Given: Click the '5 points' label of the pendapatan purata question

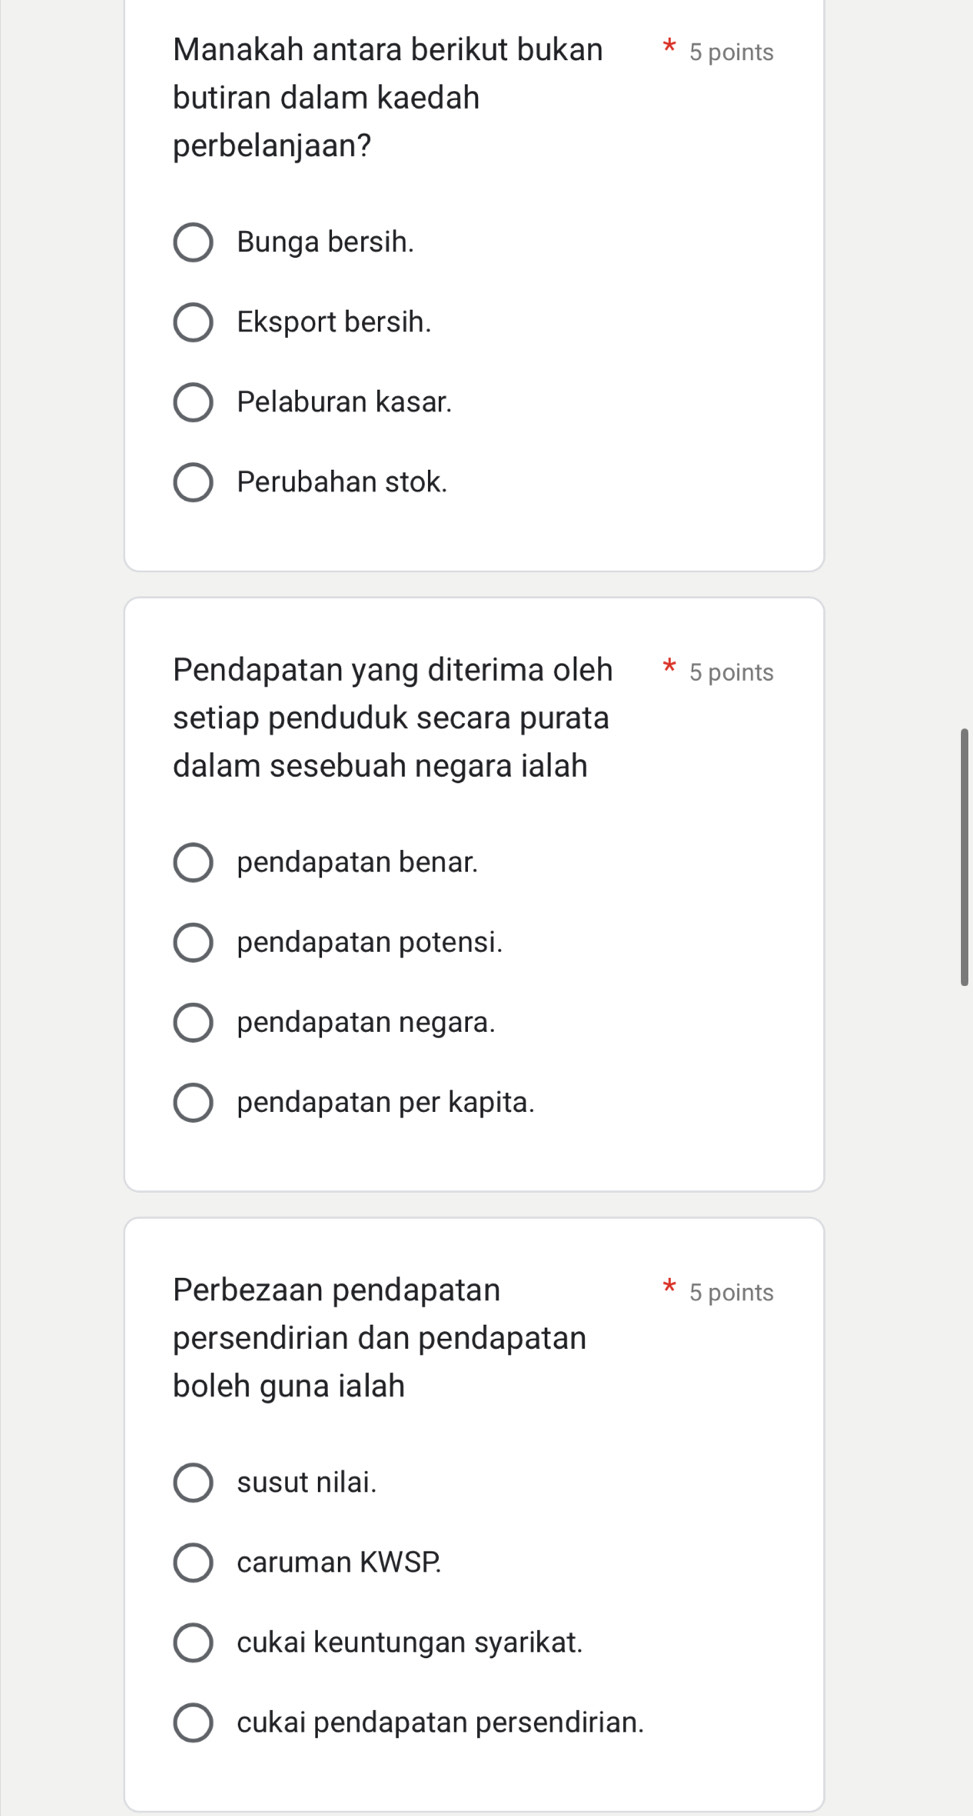Looking at the screenshot, I should tap(731, 672).
